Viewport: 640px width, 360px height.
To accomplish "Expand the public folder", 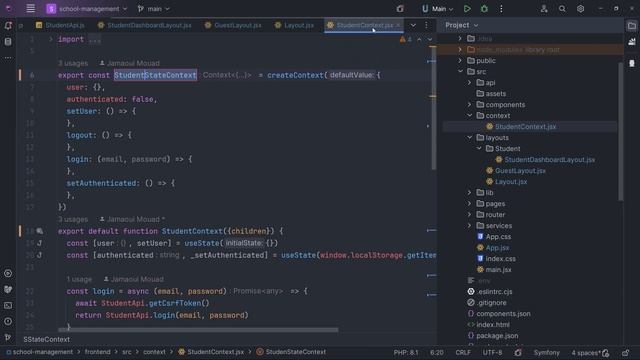I will click(x=460, y=60).
